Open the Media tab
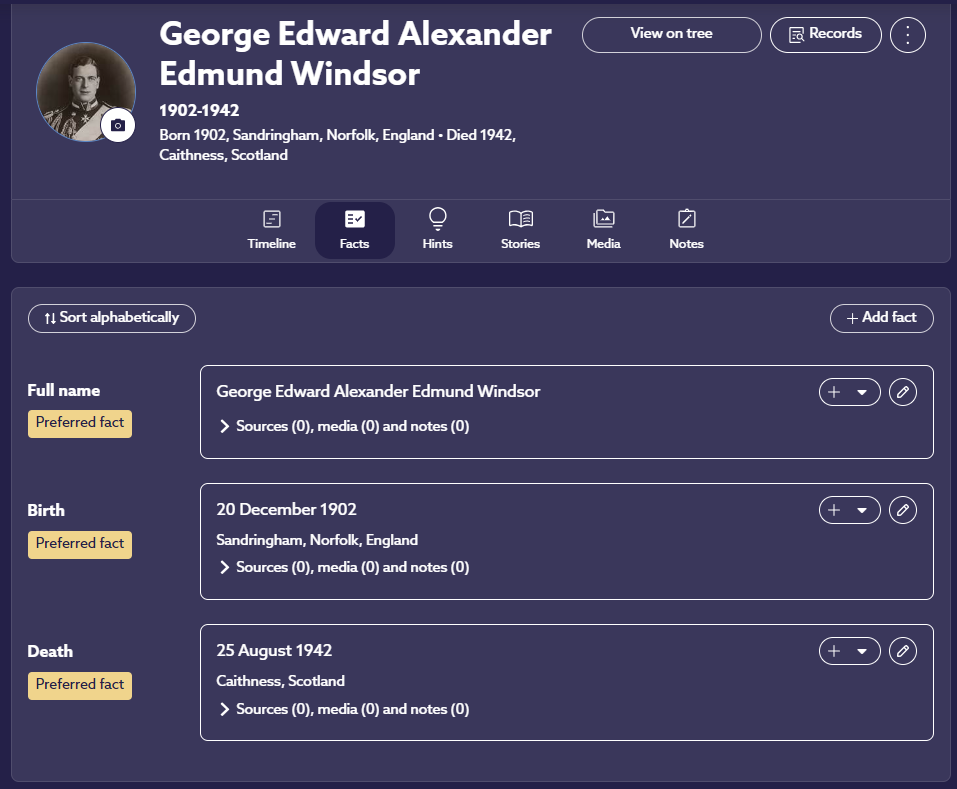This screenshot has height=789, width=957. [603, 229]
